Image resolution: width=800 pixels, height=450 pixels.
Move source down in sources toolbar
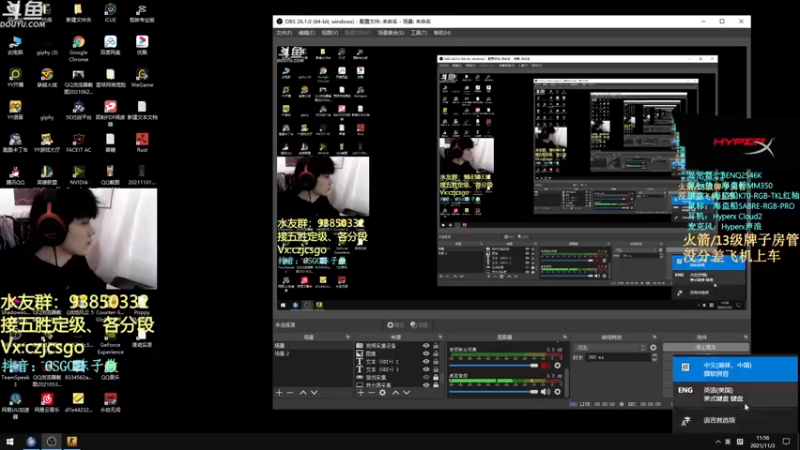pos(407,392)
